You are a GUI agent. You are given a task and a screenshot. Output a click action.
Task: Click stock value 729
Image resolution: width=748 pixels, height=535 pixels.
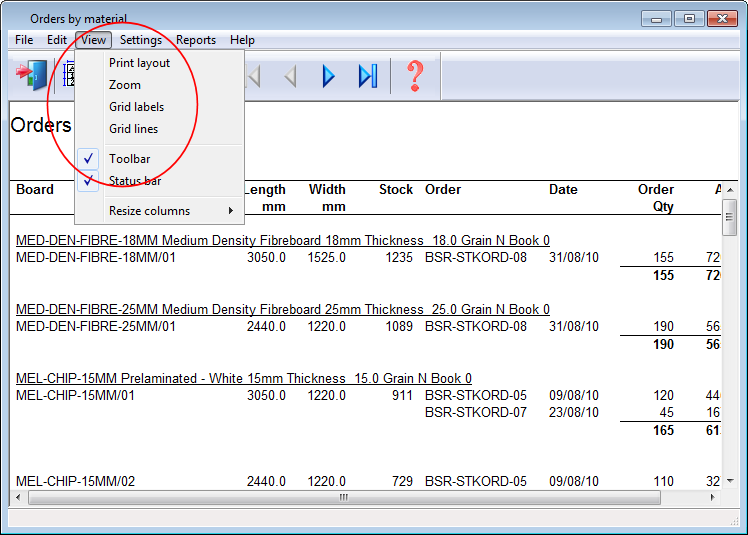[x=402, y=481]
